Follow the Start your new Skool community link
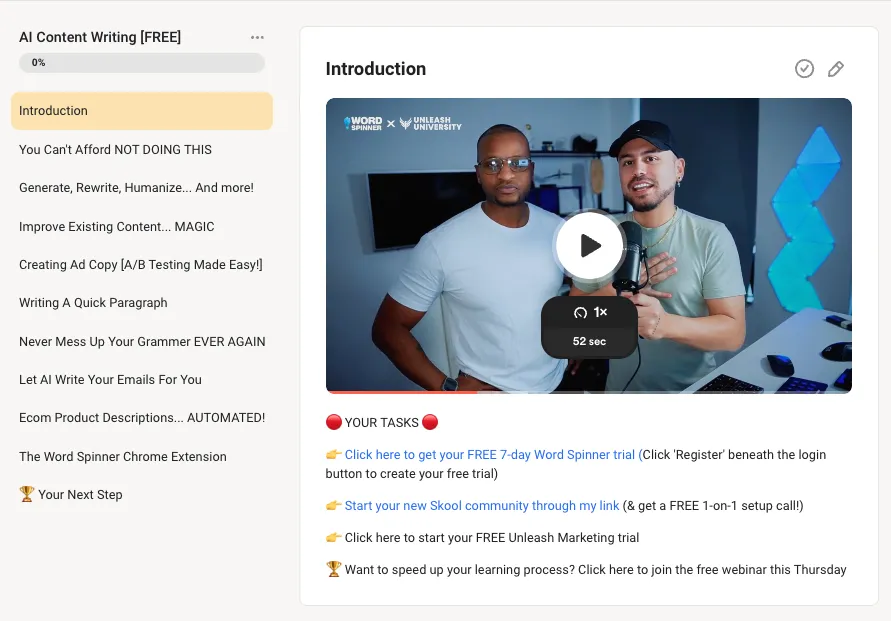 [482, 506]
